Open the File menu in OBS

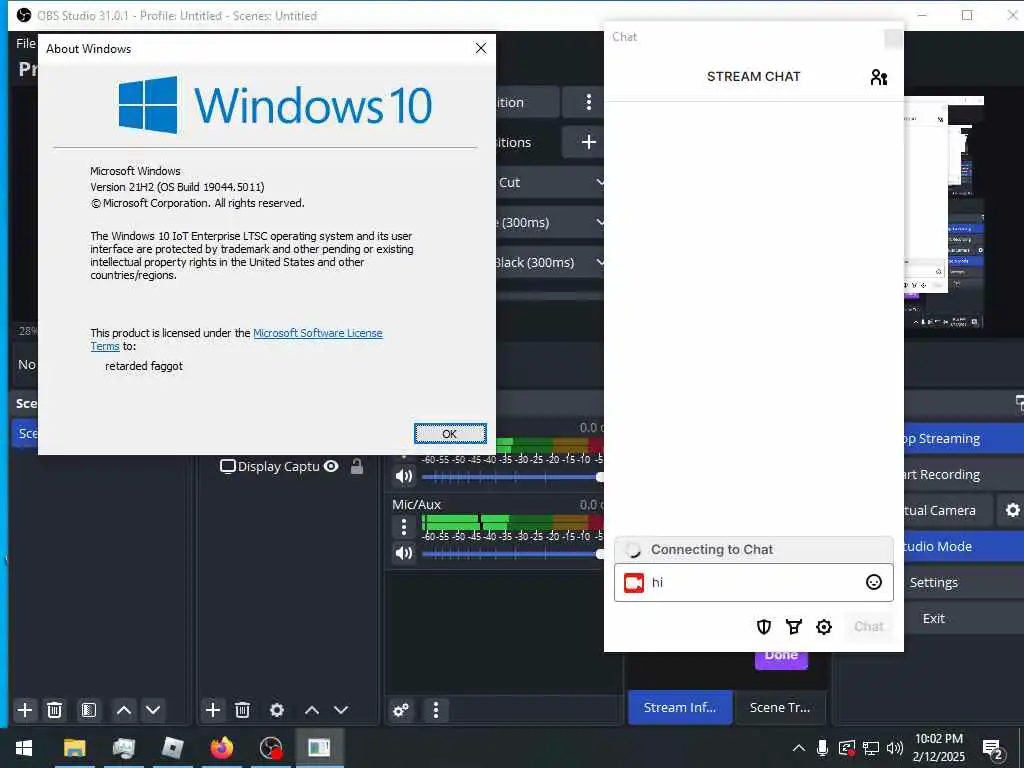[25, 43]
